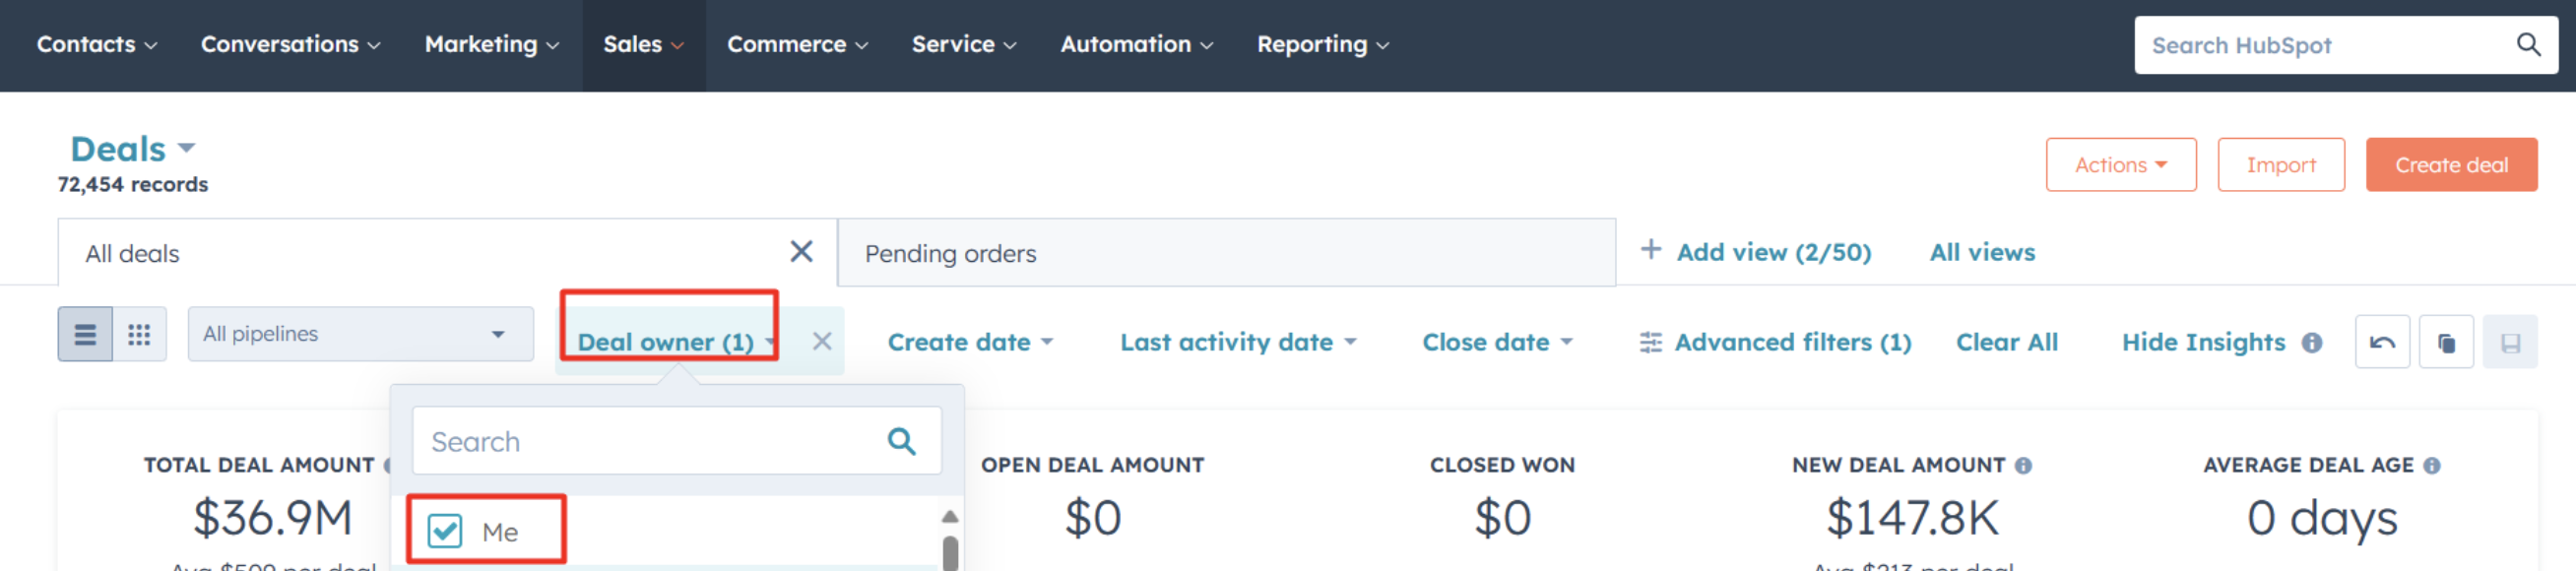This screenshot has width=2576, height=571.
Task: Uncheck the Me owner checkbox
Action: pos(444,531)
